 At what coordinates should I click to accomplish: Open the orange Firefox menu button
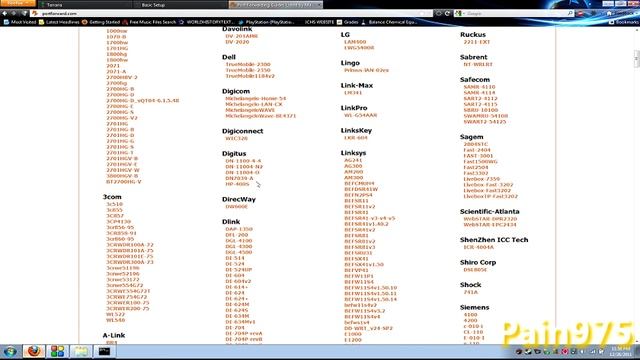click(x=18, y=3)
